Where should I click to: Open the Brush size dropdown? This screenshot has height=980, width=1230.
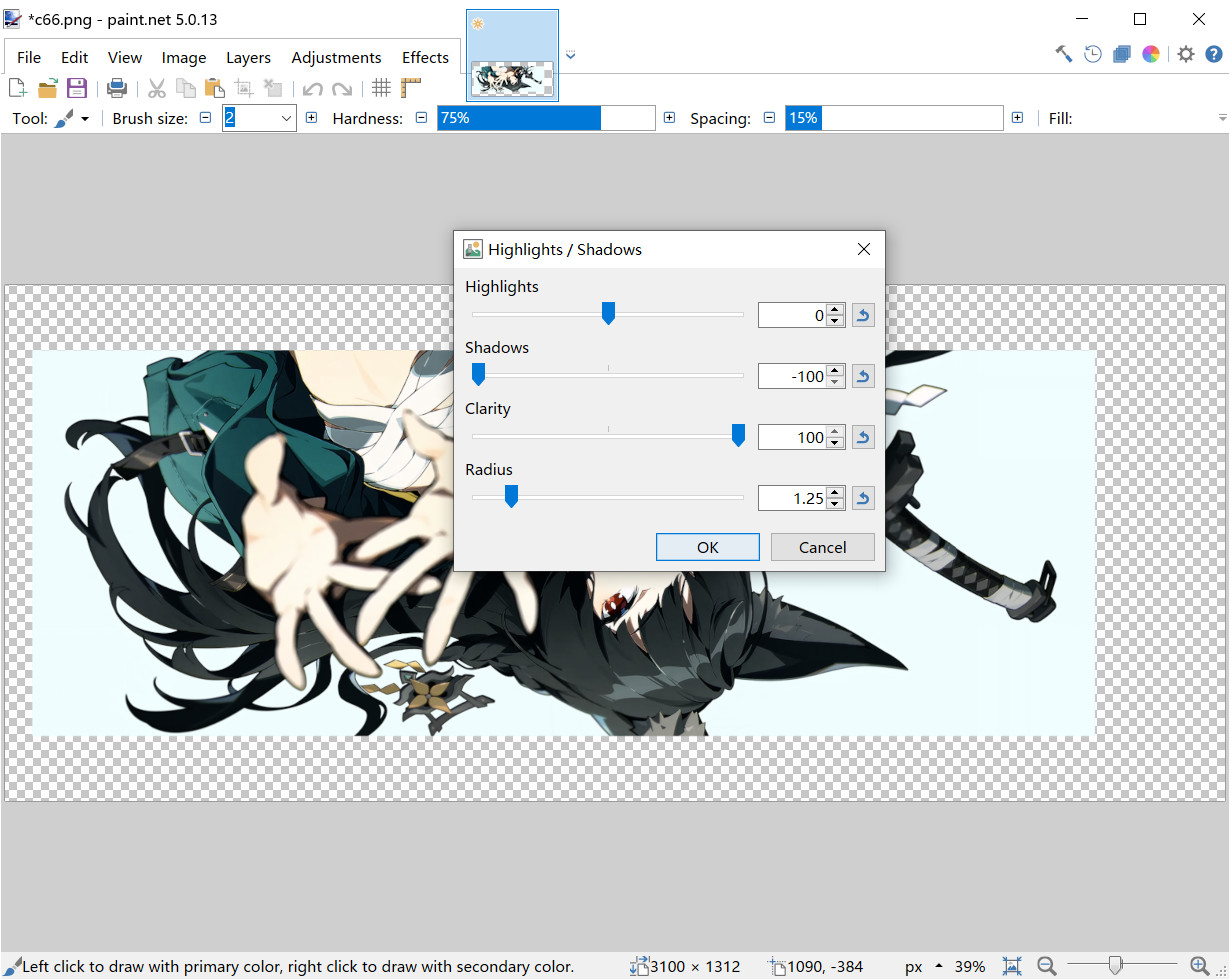coord(286,118)
